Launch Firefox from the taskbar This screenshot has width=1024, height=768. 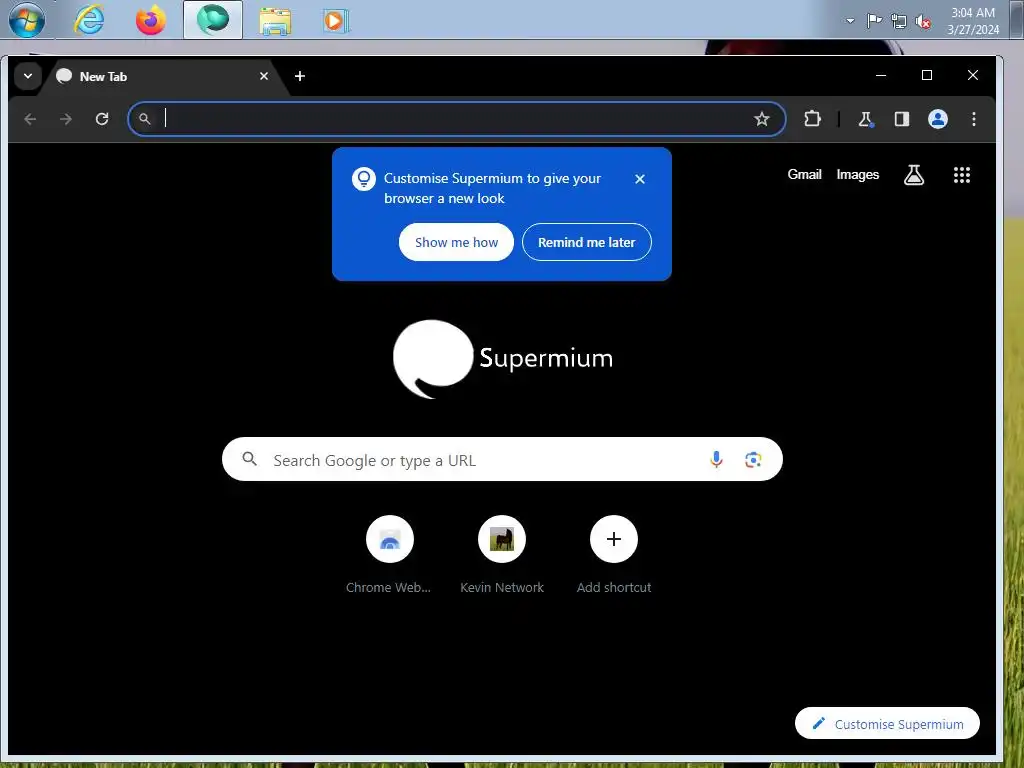click(151, 20)
